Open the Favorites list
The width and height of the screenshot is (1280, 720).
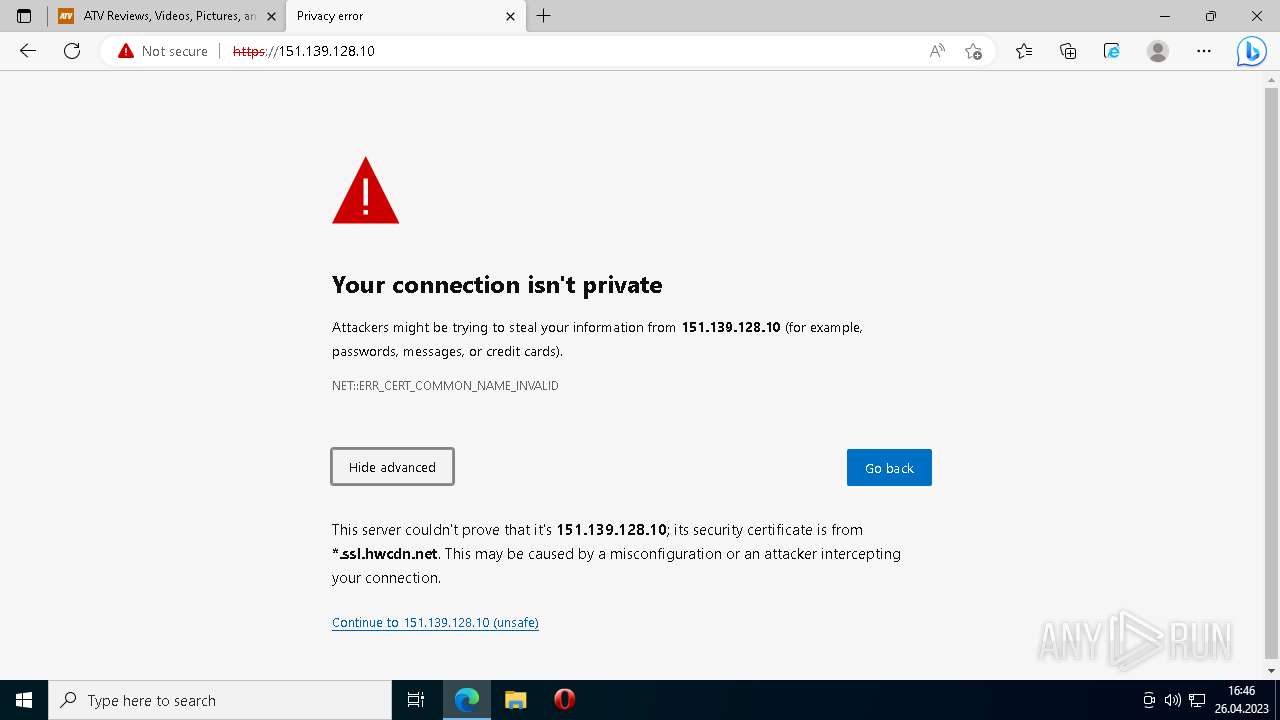pyautogui.click(x=1024, y=51)
